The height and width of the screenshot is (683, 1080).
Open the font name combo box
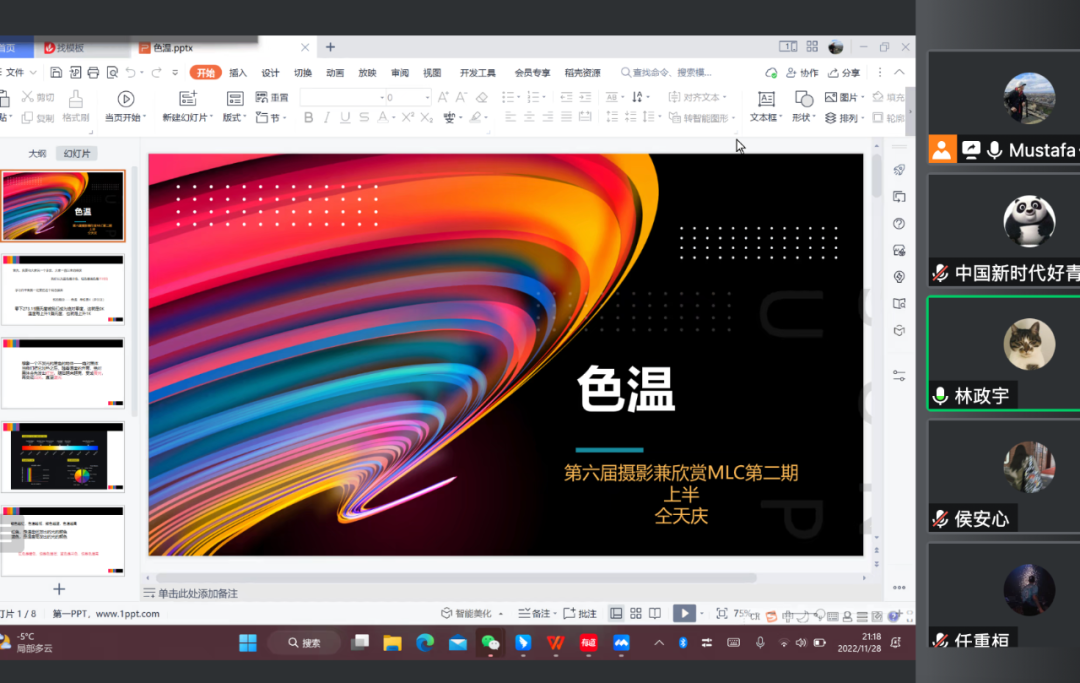click(x=340, y=98)
